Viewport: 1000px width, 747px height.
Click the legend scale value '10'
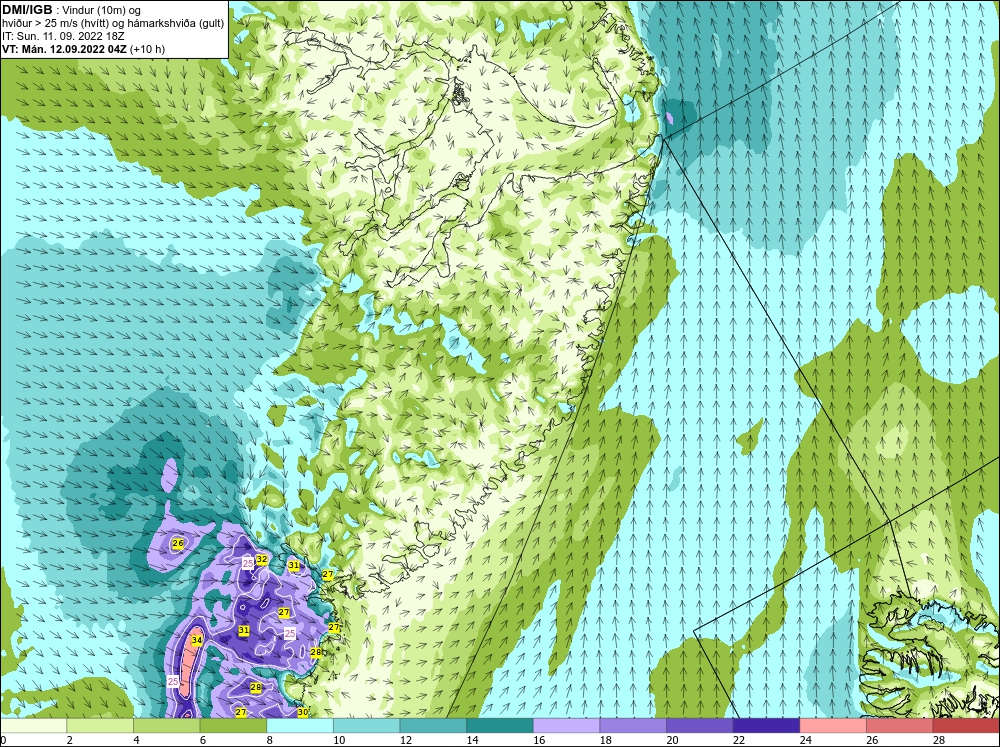339,740
